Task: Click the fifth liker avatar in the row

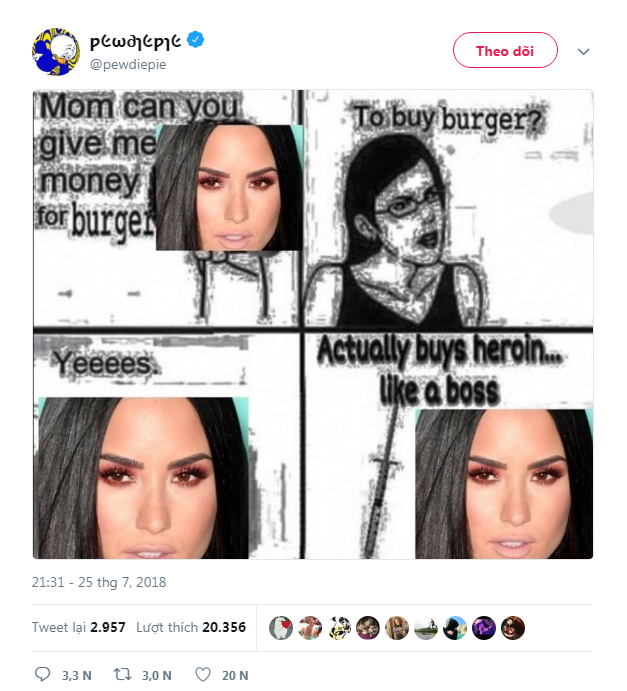Action: [397, 628]
